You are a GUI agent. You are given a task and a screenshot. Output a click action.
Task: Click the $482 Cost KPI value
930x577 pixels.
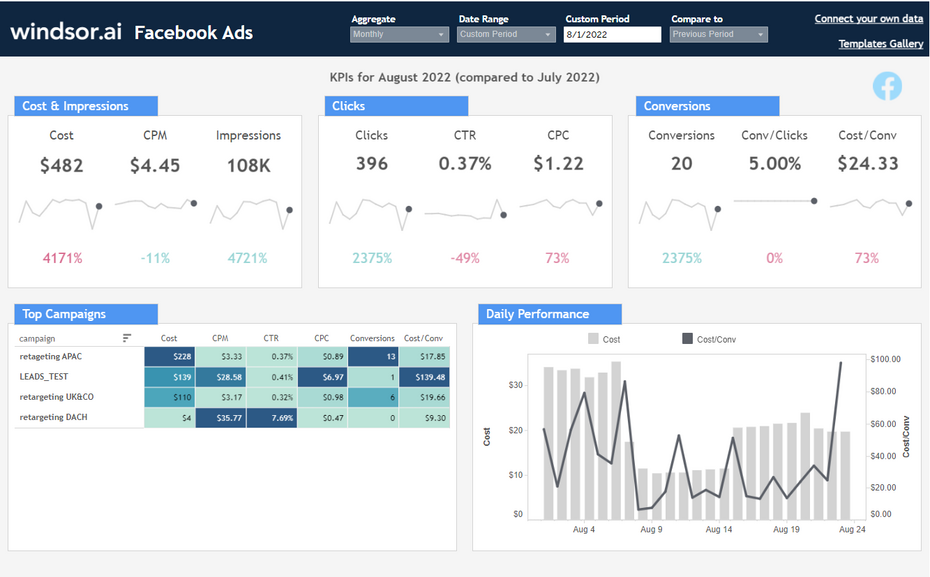tap(62, 165)
